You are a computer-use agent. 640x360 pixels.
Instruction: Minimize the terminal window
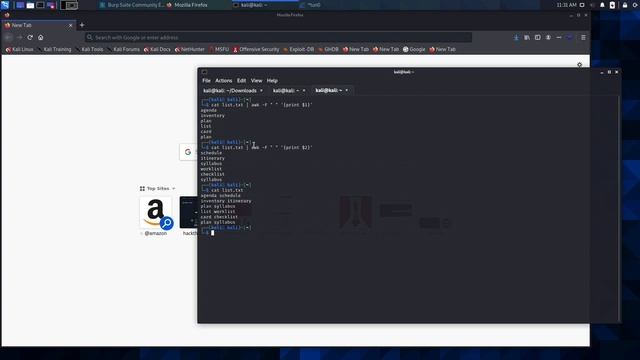tap(602, 72)
